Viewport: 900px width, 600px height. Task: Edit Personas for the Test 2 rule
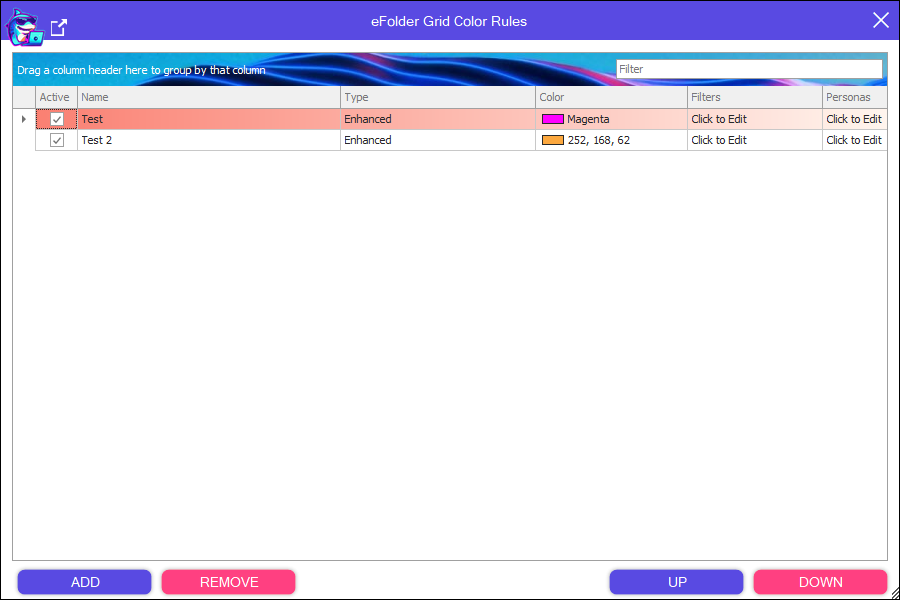click(853, 140)
